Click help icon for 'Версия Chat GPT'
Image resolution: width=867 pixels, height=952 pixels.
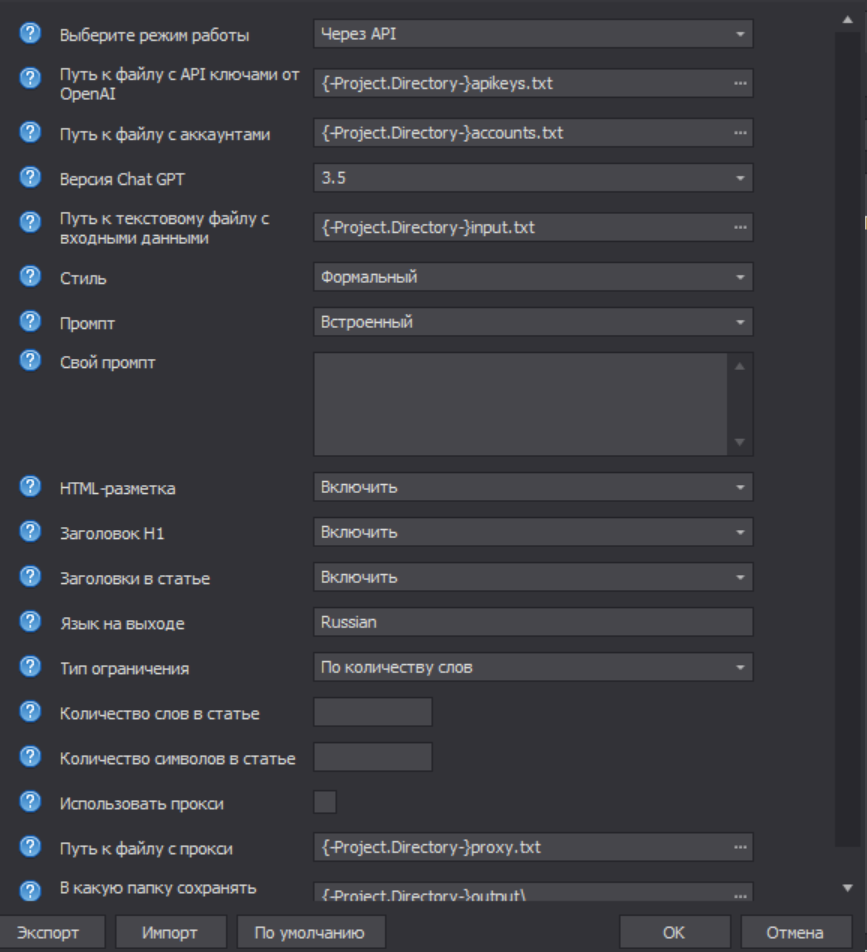(x=30, y=177)
